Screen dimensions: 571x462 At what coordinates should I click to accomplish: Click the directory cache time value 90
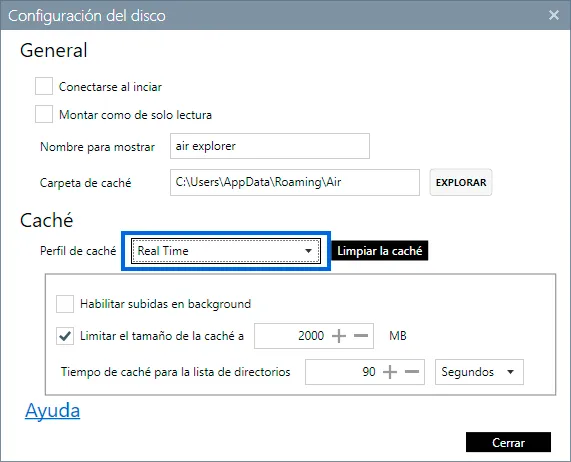pos(369,372)
